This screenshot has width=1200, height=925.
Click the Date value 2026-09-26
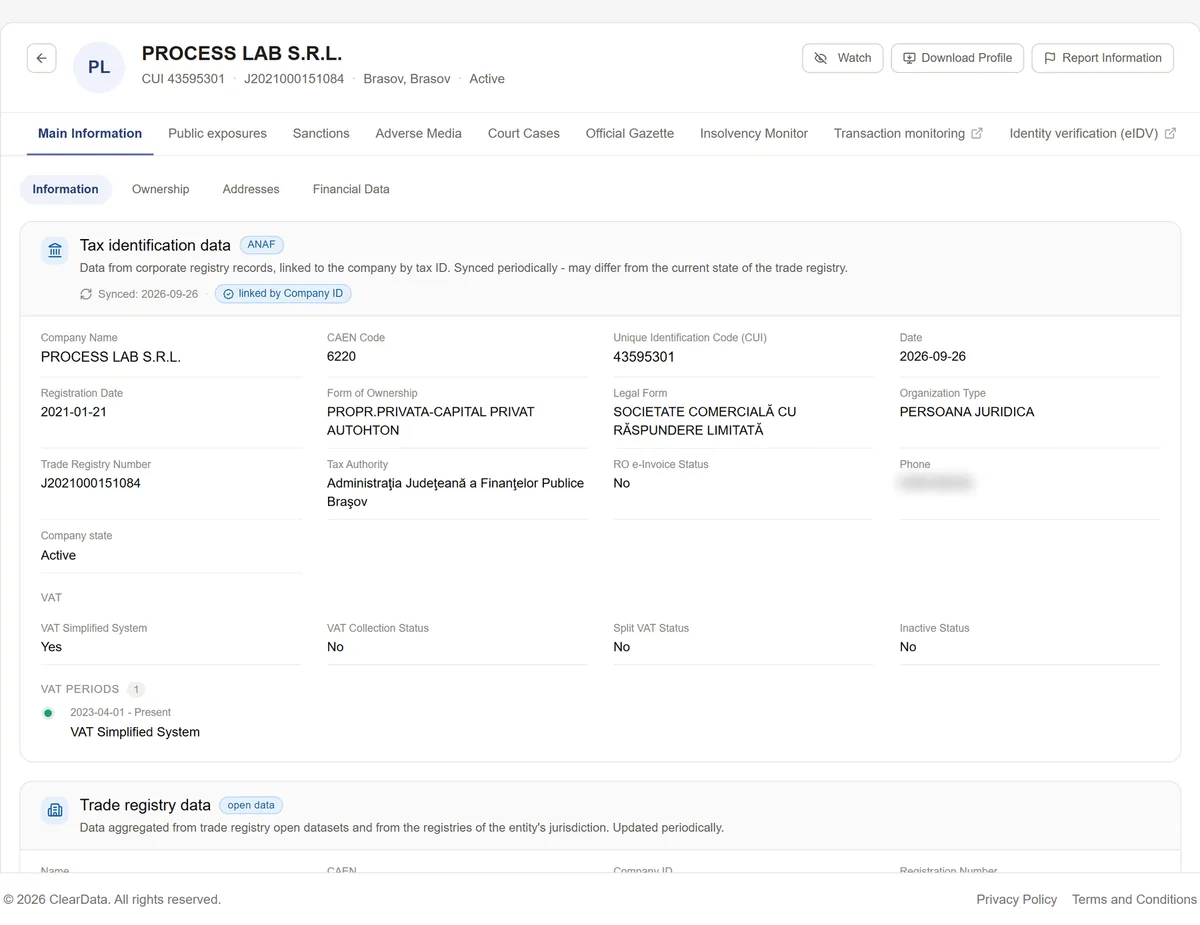tap(933, 356)
